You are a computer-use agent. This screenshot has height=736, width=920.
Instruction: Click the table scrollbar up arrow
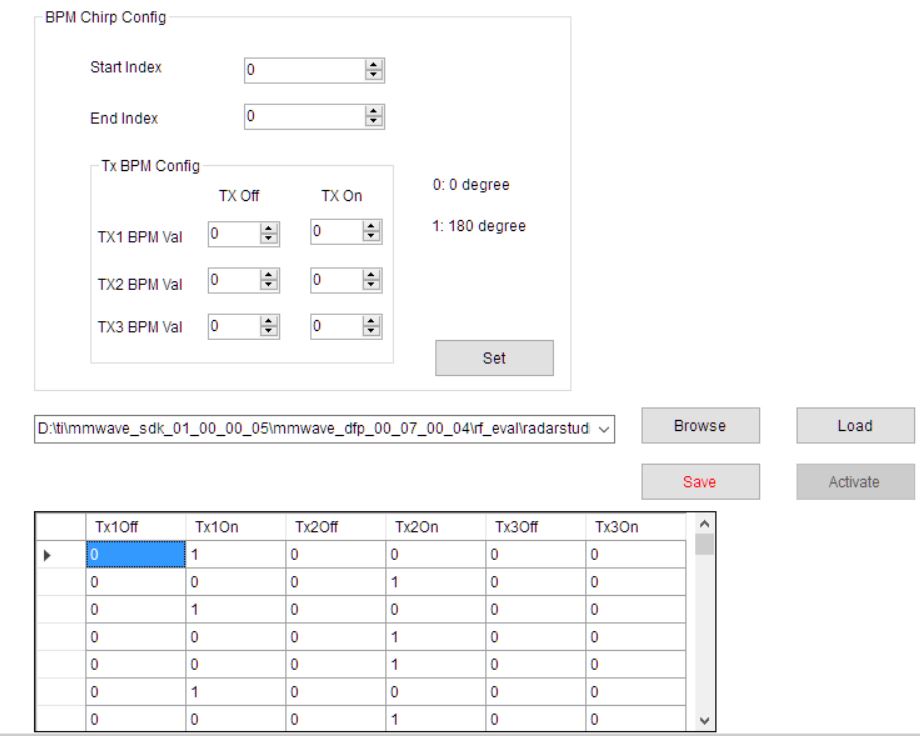705,524
